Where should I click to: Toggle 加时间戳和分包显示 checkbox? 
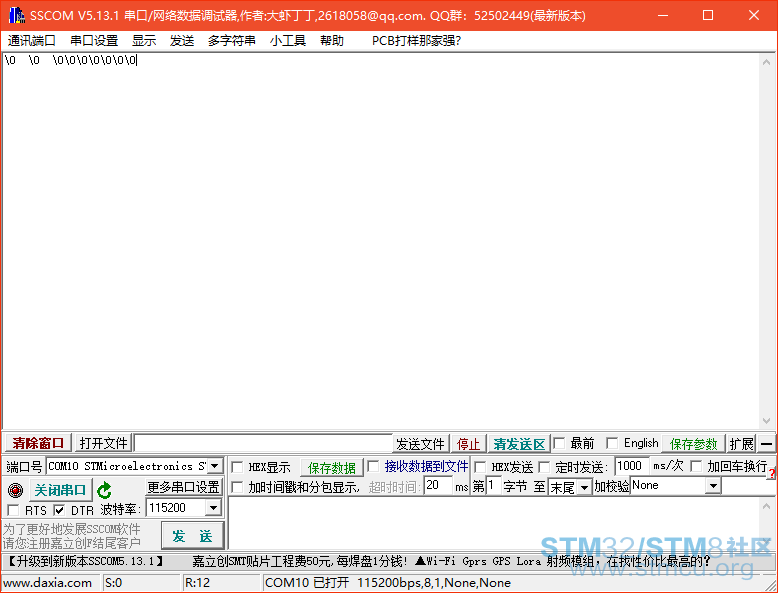[237, 487]
